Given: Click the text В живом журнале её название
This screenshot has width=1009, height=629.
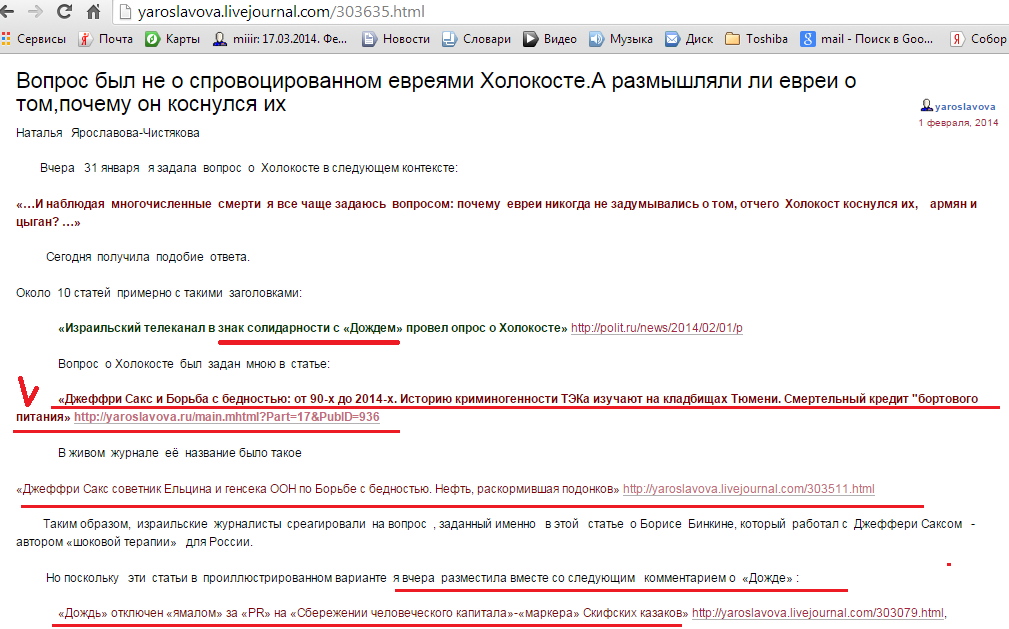Looking at the screenshot, I should [x=180, y=453].
